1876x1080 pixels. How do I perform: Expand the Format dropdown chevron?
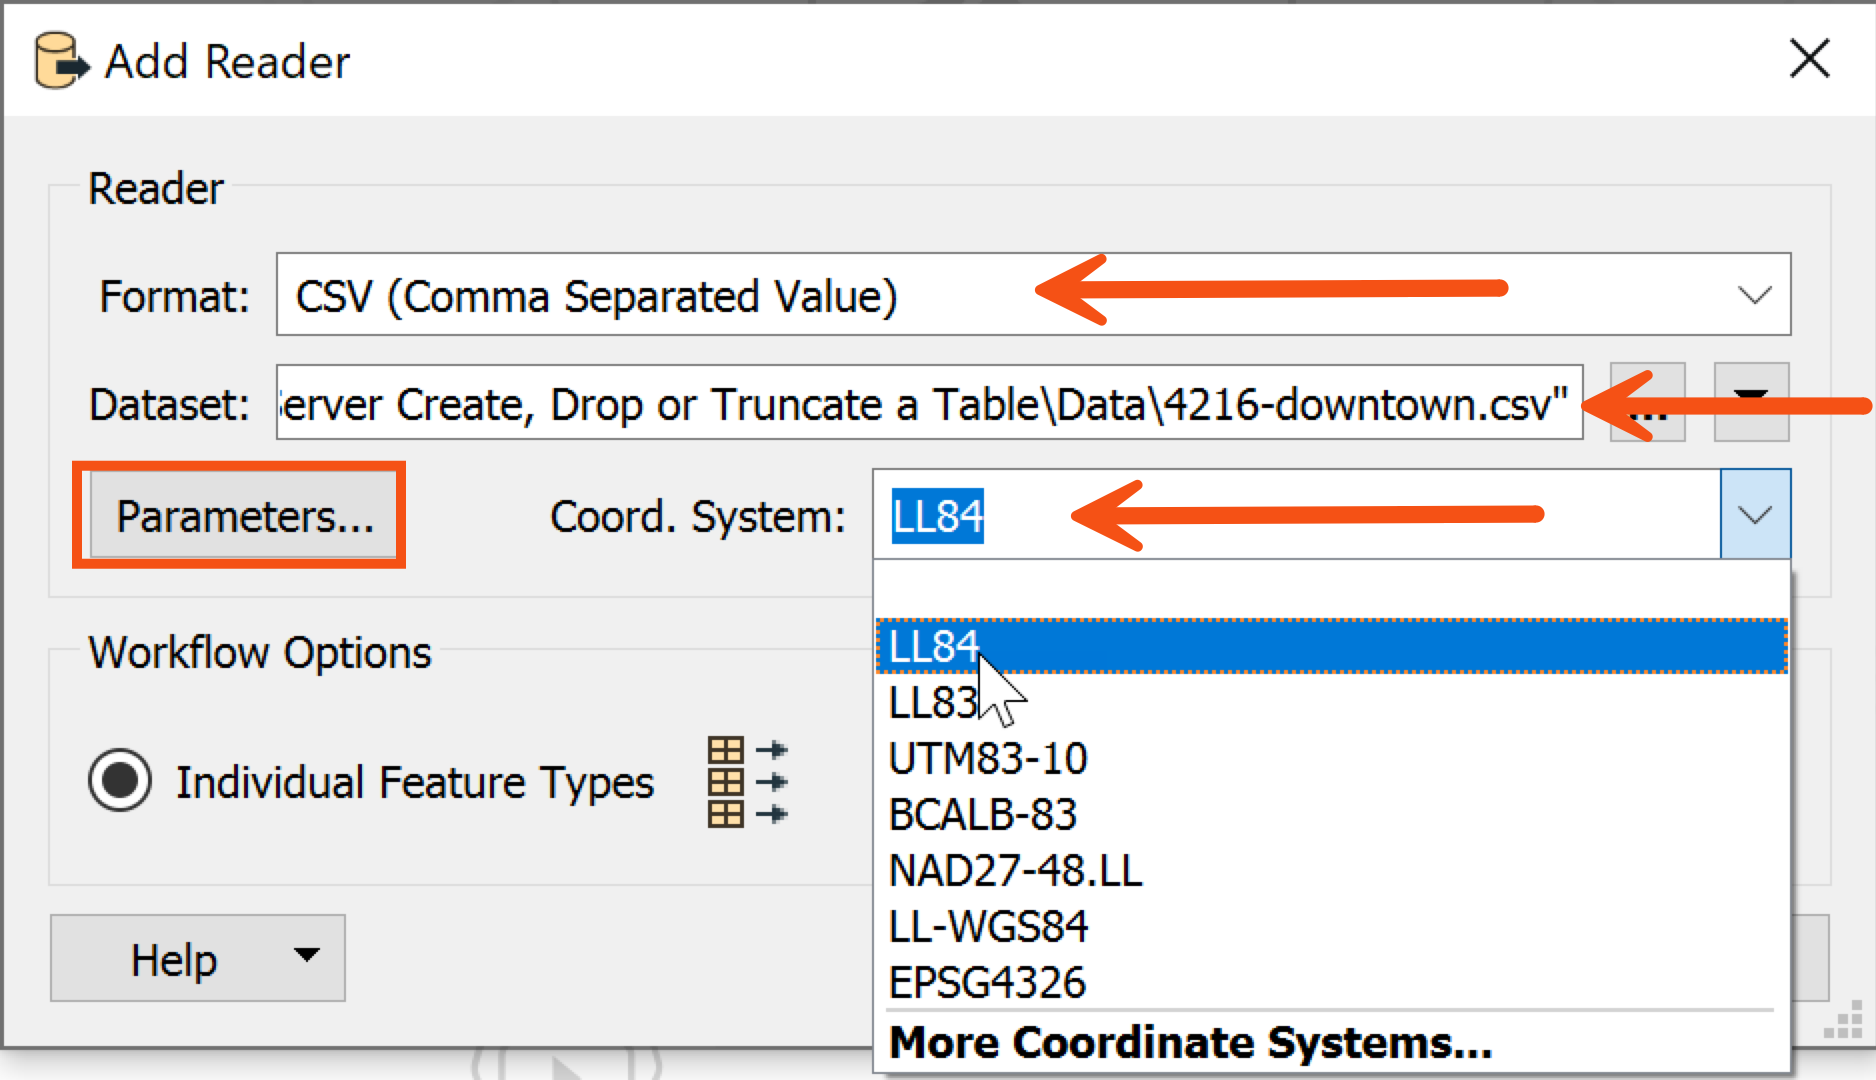tap(1754, 295)
